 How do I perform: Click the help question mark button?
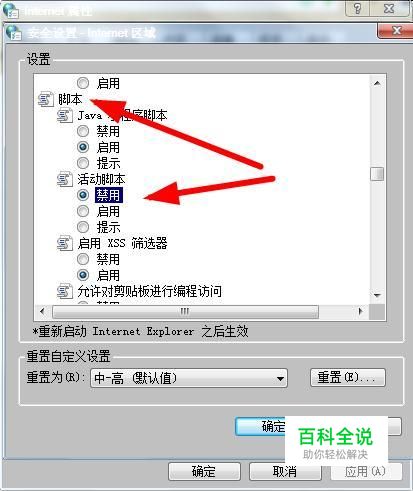[x=358, y=8]
